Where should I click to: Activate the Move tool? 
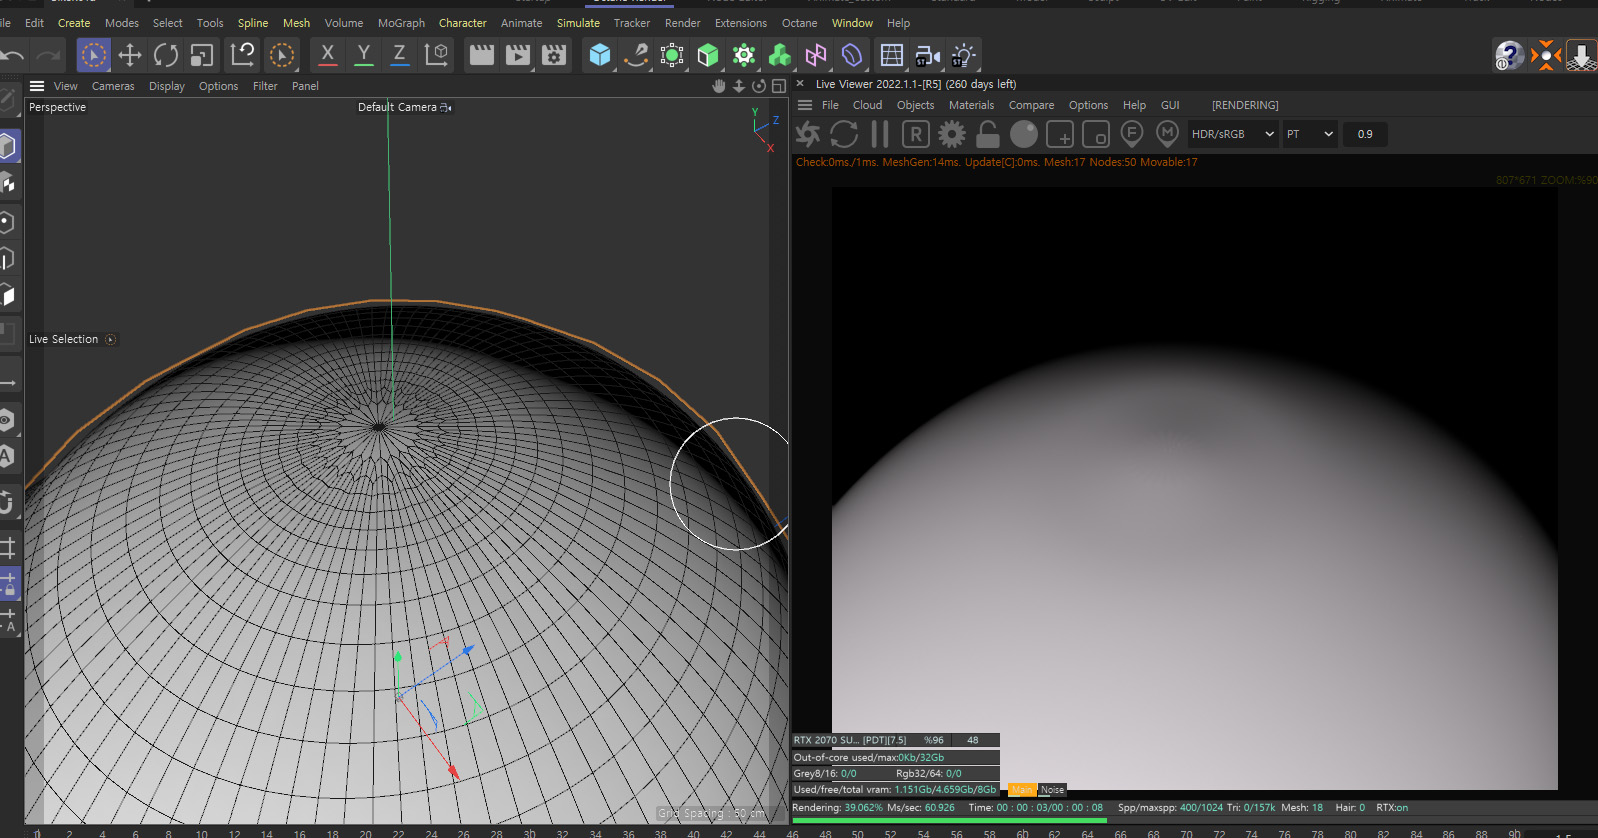click(x=130, y=55)
